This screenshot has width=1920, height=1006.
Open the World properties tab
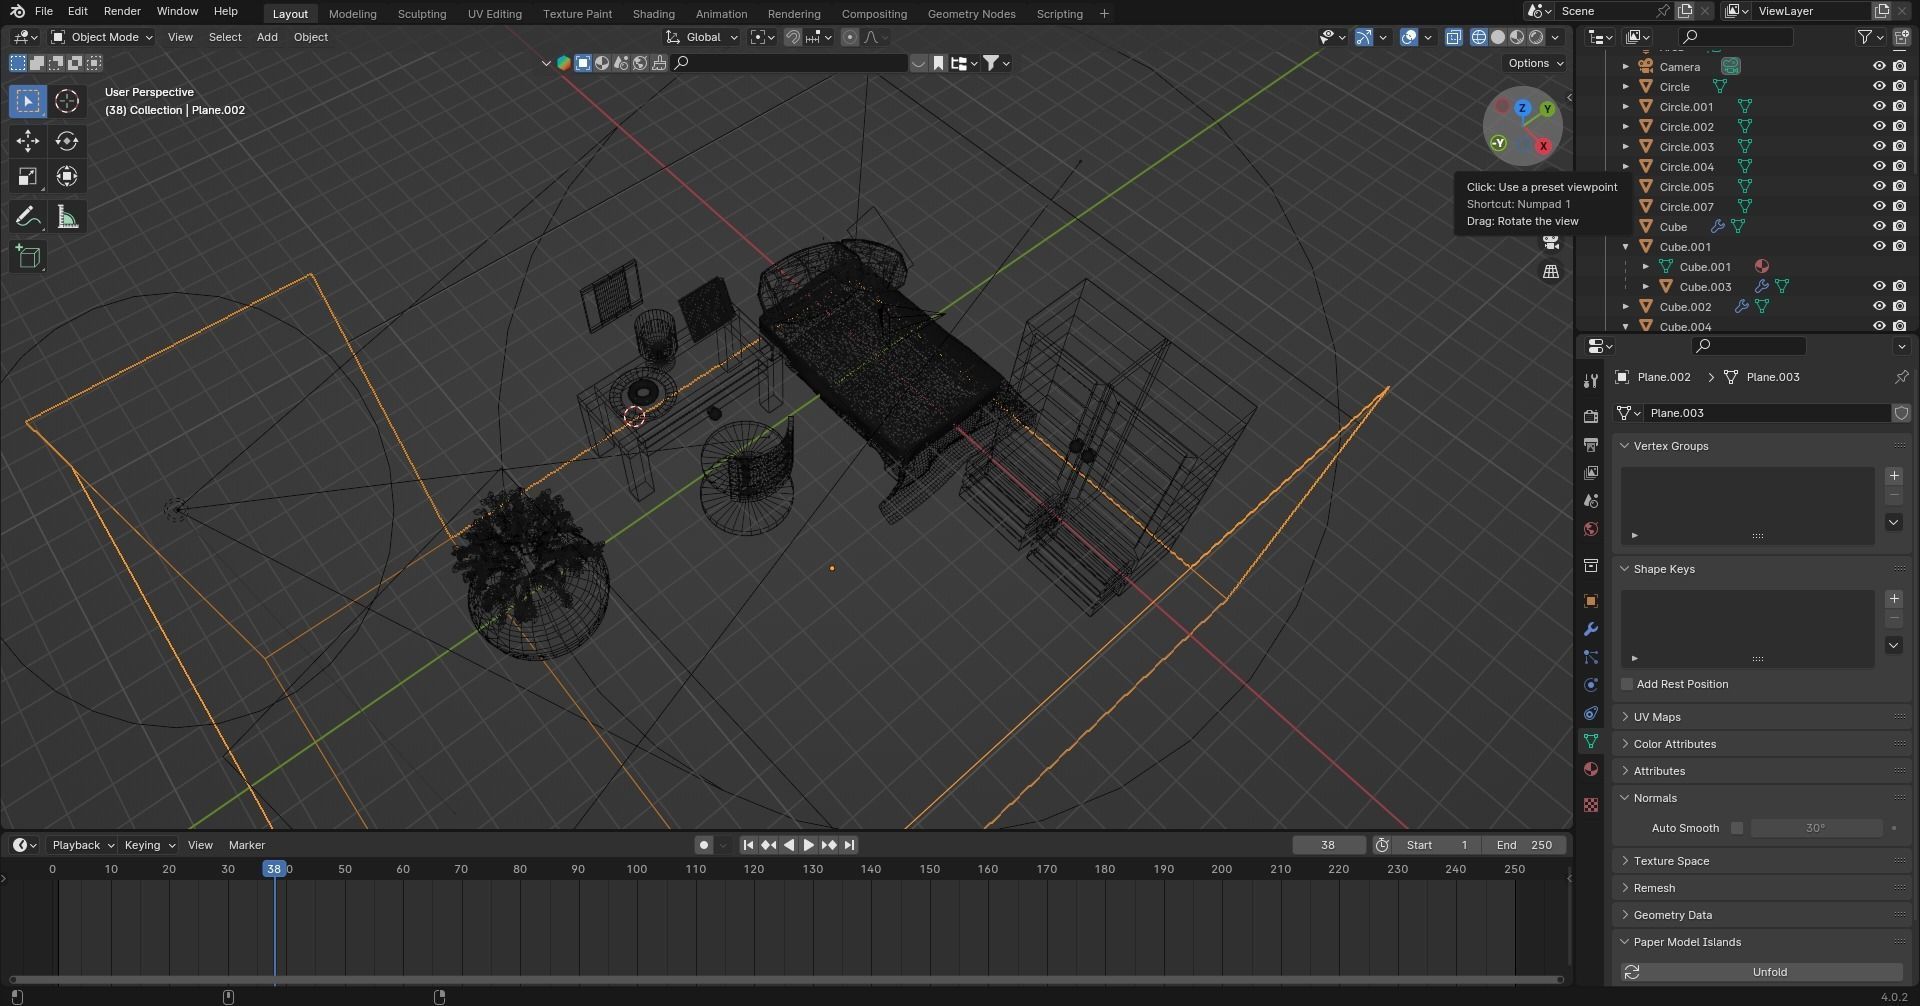1591,529
